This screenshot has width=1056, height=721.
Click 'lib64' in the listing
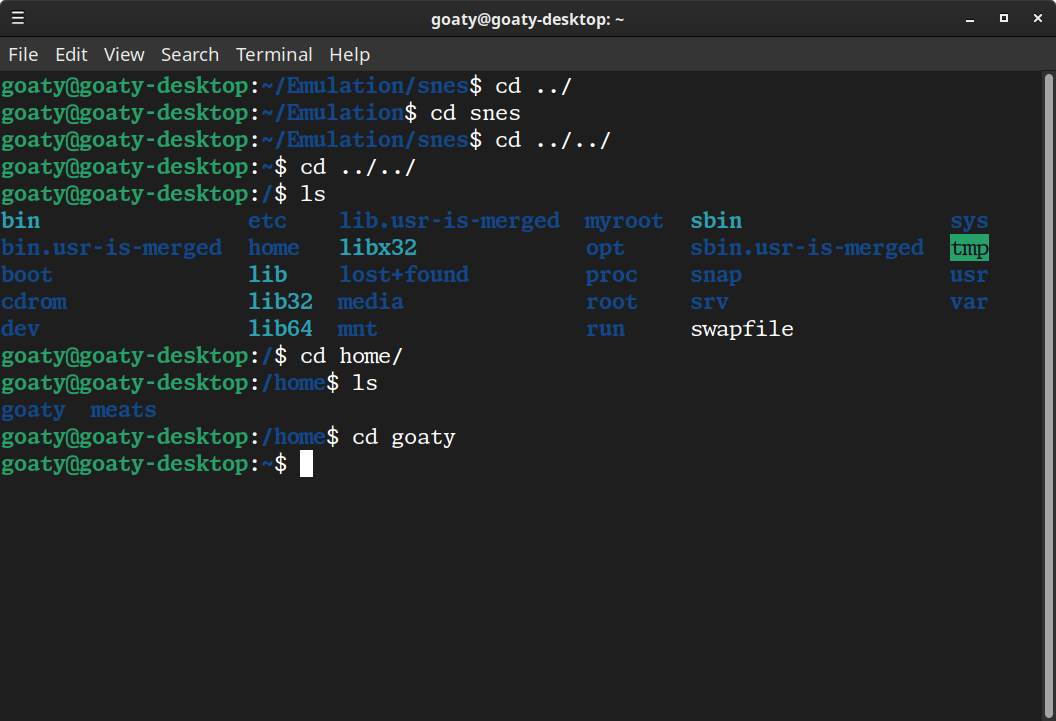(280, 329)
